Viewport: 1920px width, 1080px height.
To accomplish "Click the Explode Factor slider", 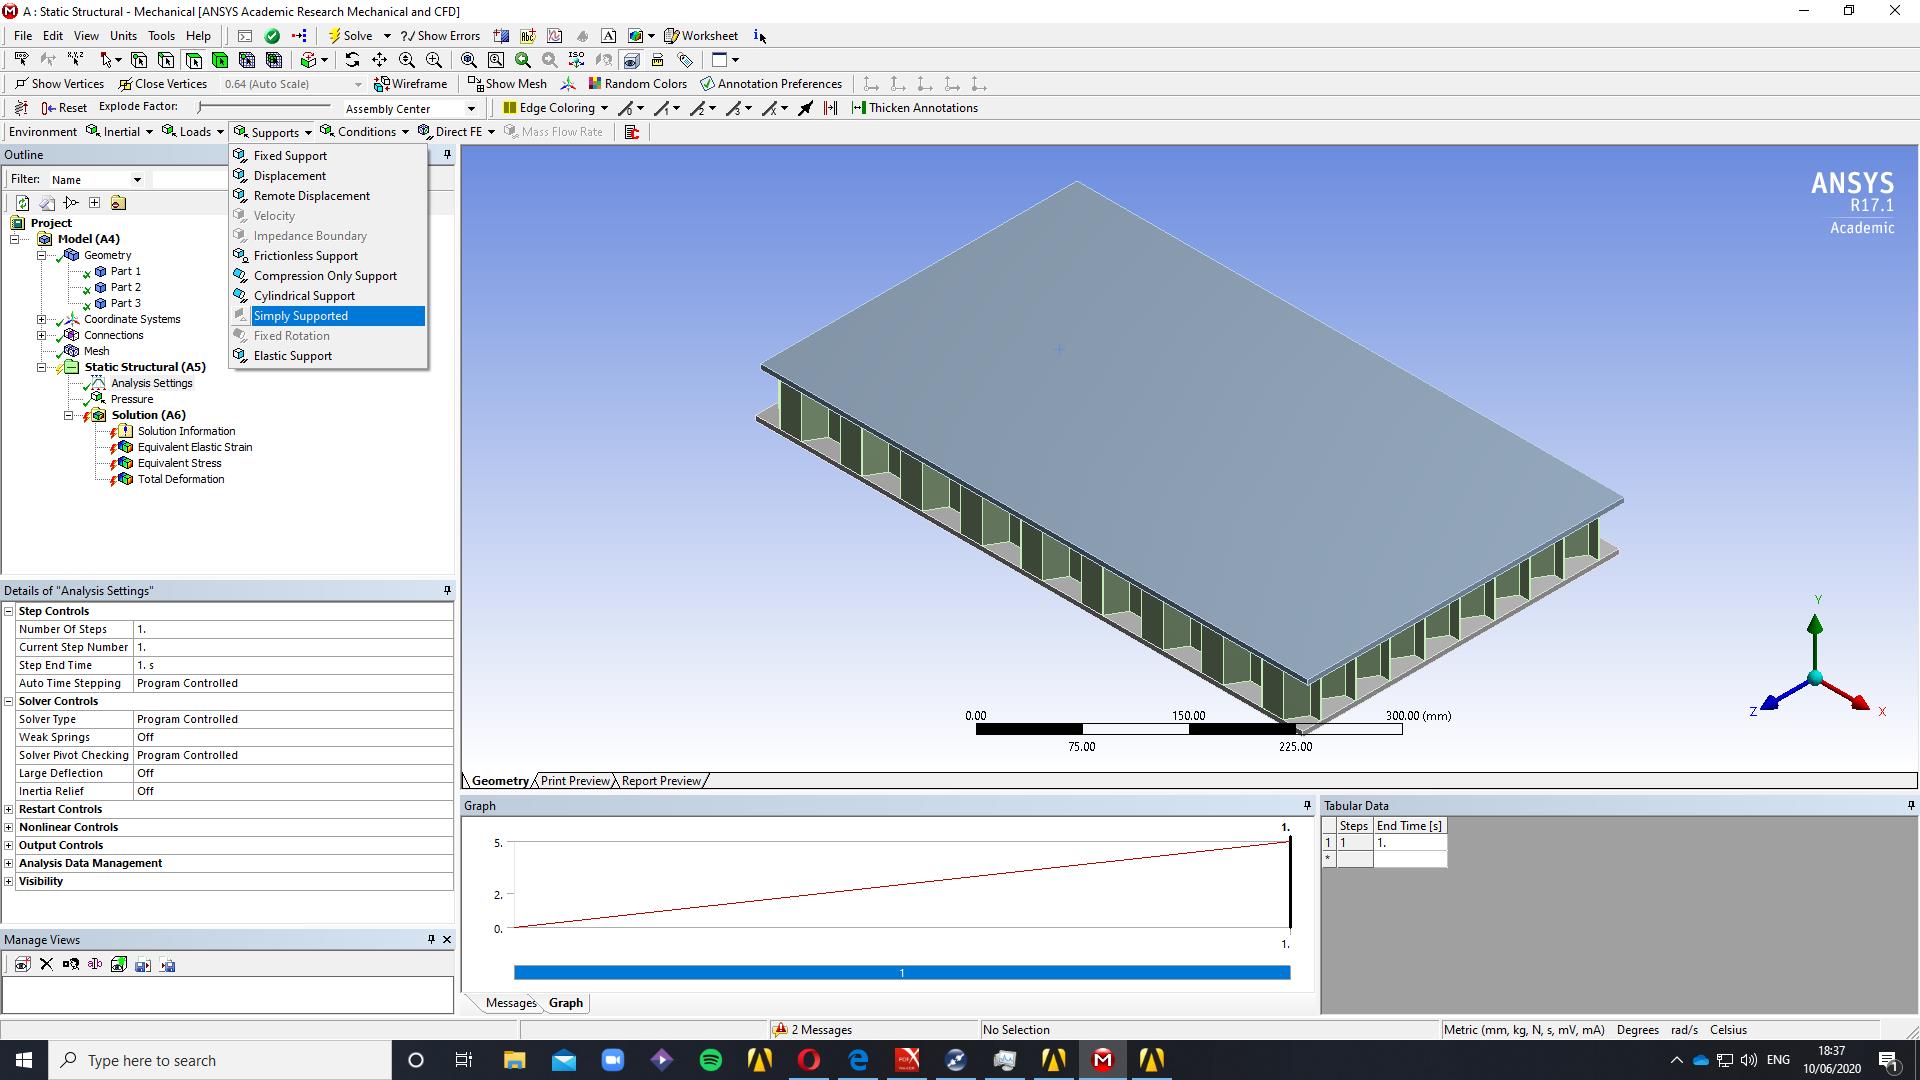I will point(264,107).
